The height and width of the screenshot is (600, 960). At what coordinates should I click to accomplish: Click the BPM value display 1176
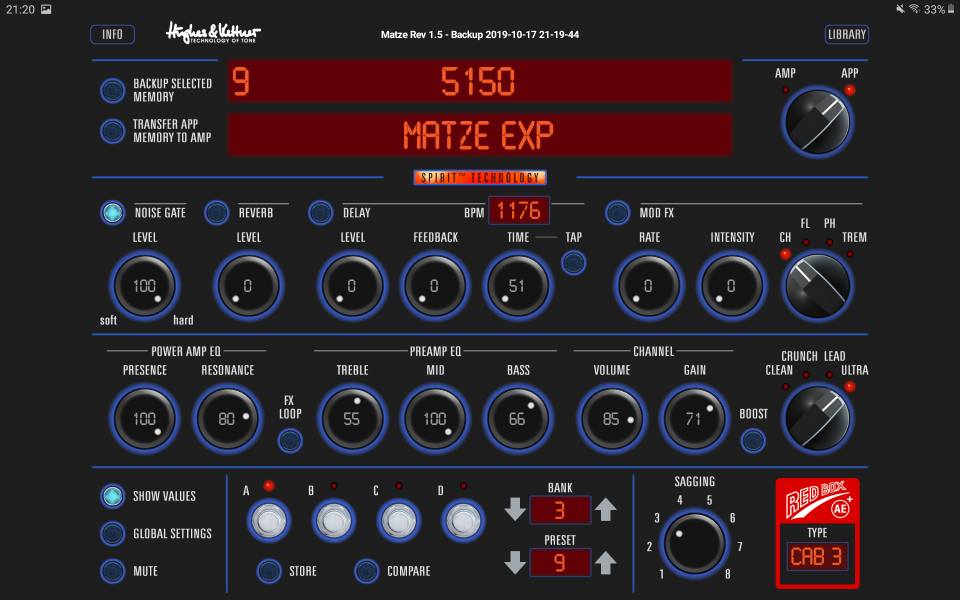519,211
